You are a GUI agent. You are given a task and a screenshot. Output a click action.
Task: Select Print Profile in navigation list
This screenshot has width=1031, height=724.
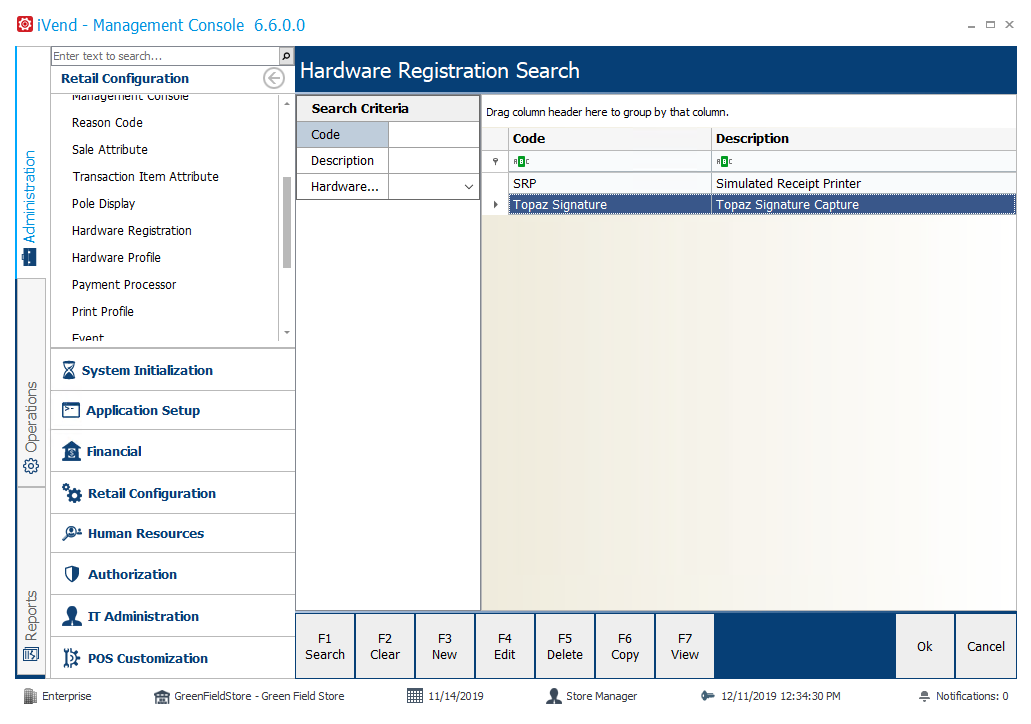point(103,311)
